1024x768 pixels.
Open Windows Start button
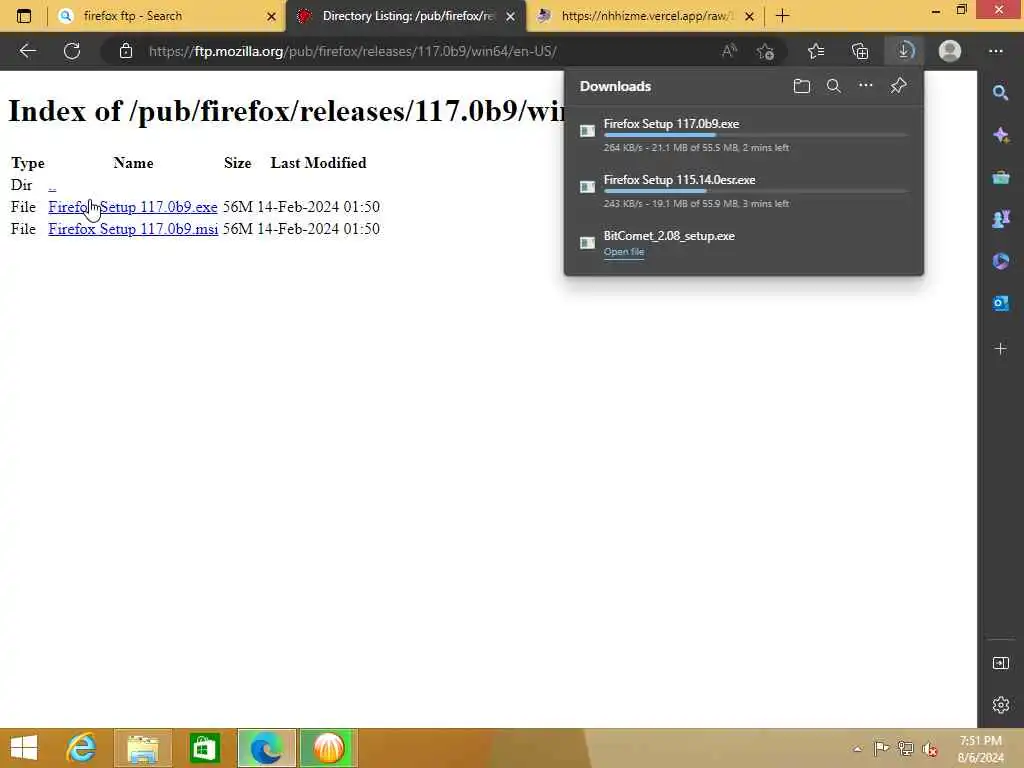24,748
